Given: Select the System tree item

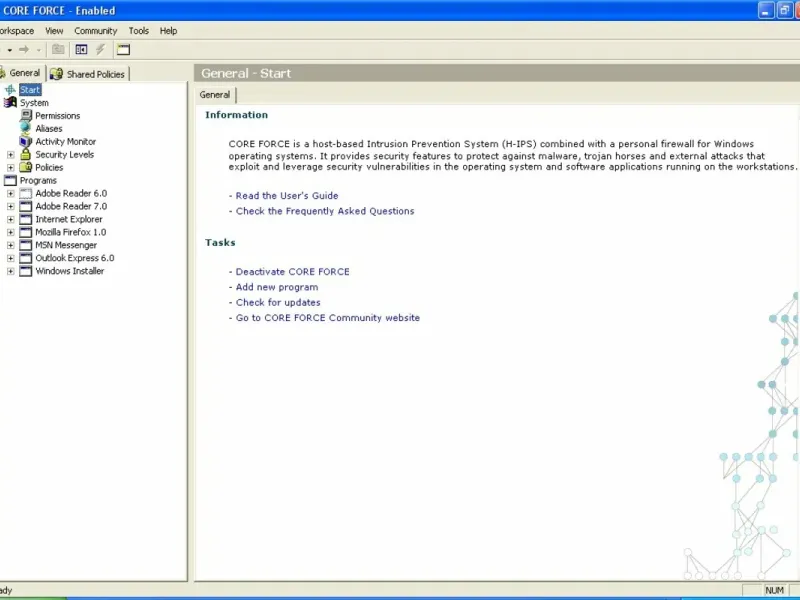Looking at the screenshot, I should (34, 103).
